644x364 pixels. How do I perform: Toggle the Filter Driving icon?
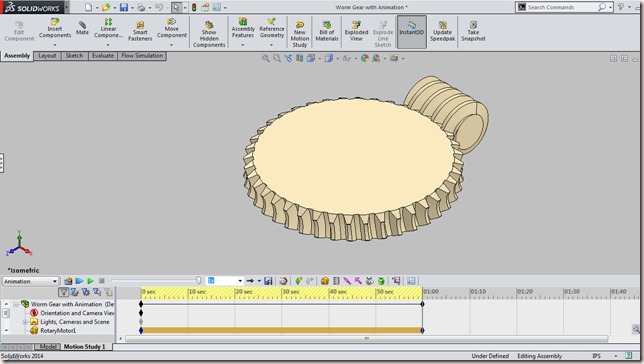tap(85, 292)
